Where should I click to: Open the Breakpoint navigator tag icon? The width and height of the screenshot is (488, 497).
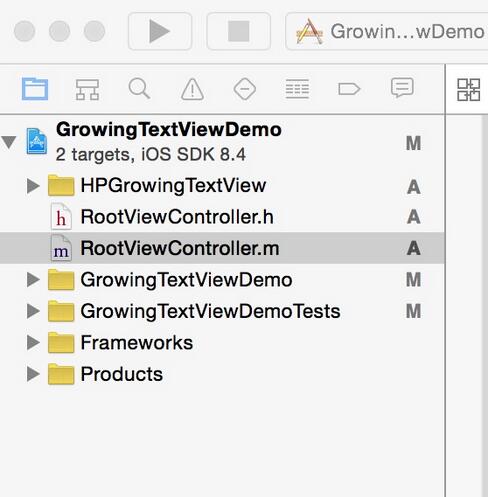(349, 89)
